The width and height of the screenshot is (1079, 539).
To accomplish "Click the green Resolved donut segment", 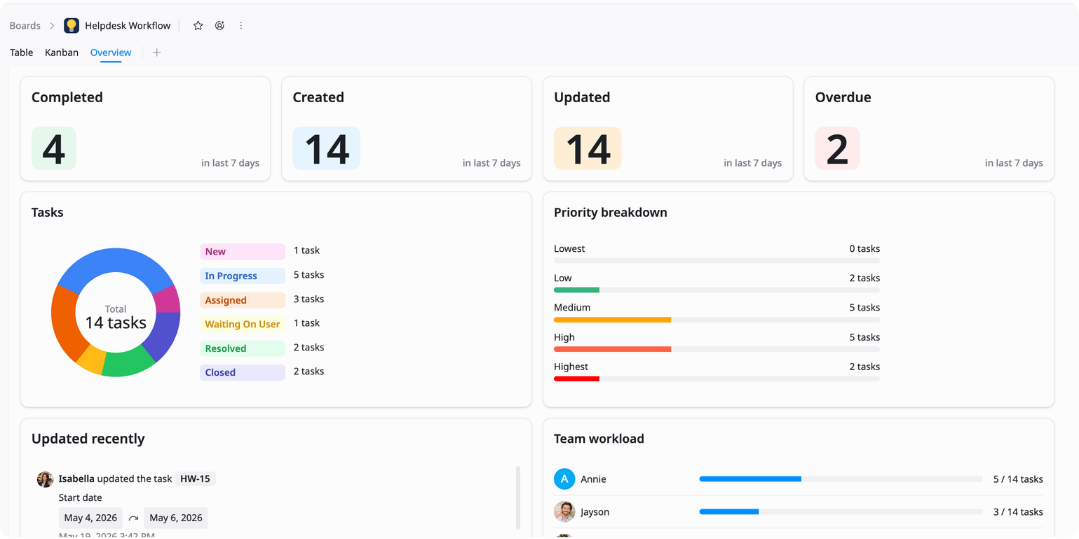I will point(126,363).
